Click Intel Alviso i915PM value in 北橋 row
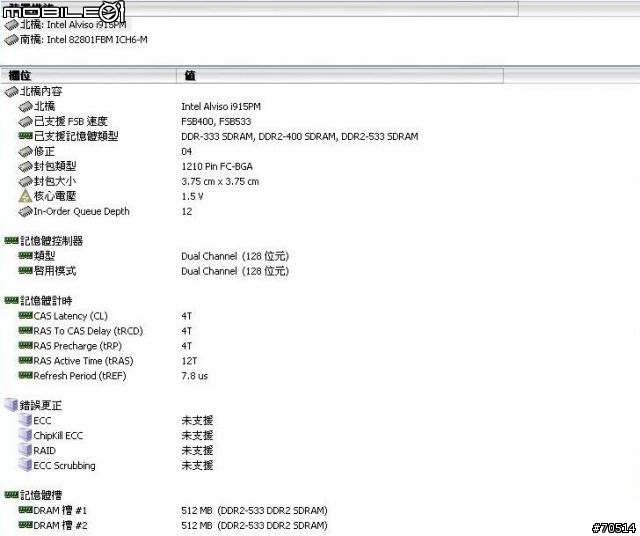The image size is (640, 536). click(221, 107)
